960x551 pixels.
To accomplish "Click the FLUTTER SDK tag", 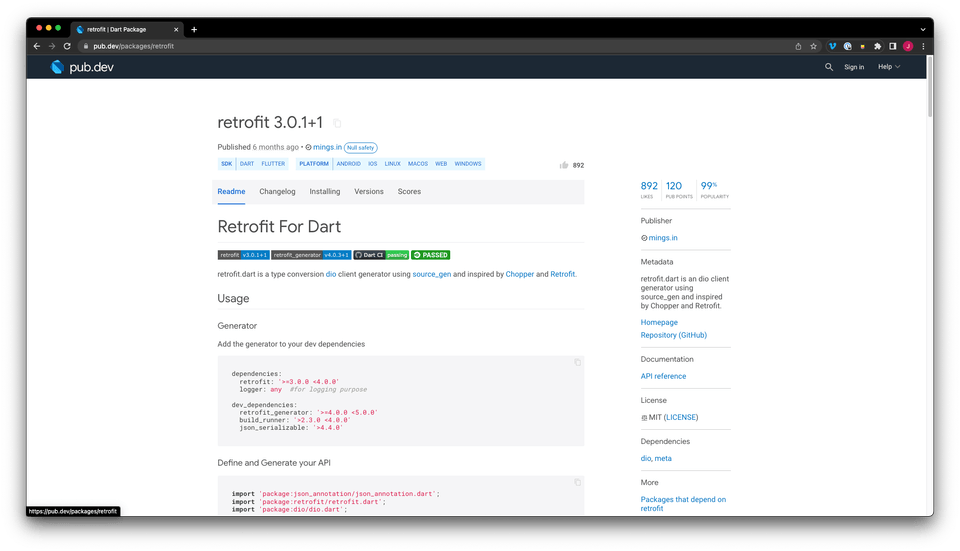I will (x=273, y=164).
